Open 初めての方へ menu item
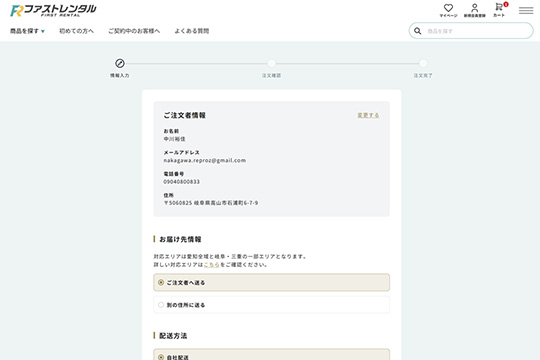The width and height of the screenshot is (540, 360). (x=76, y=31)
